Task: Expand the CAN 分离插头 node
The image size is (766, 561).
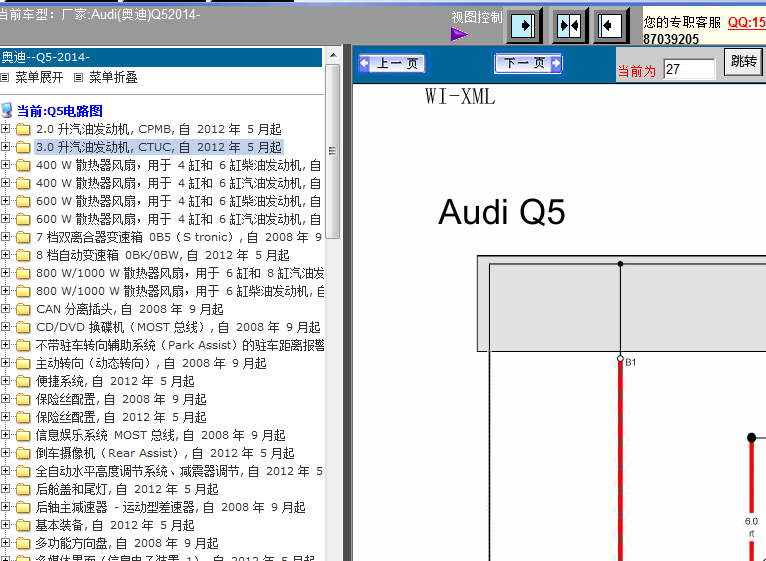Action: 5,309
